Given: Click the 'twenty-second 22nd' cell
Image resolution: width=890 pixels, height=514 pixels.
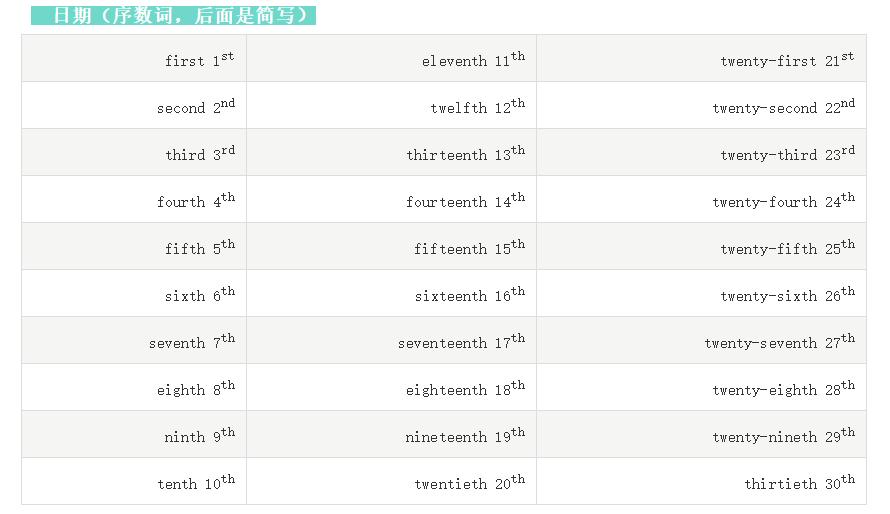Looking at the screenshot, I should point(782,107).
